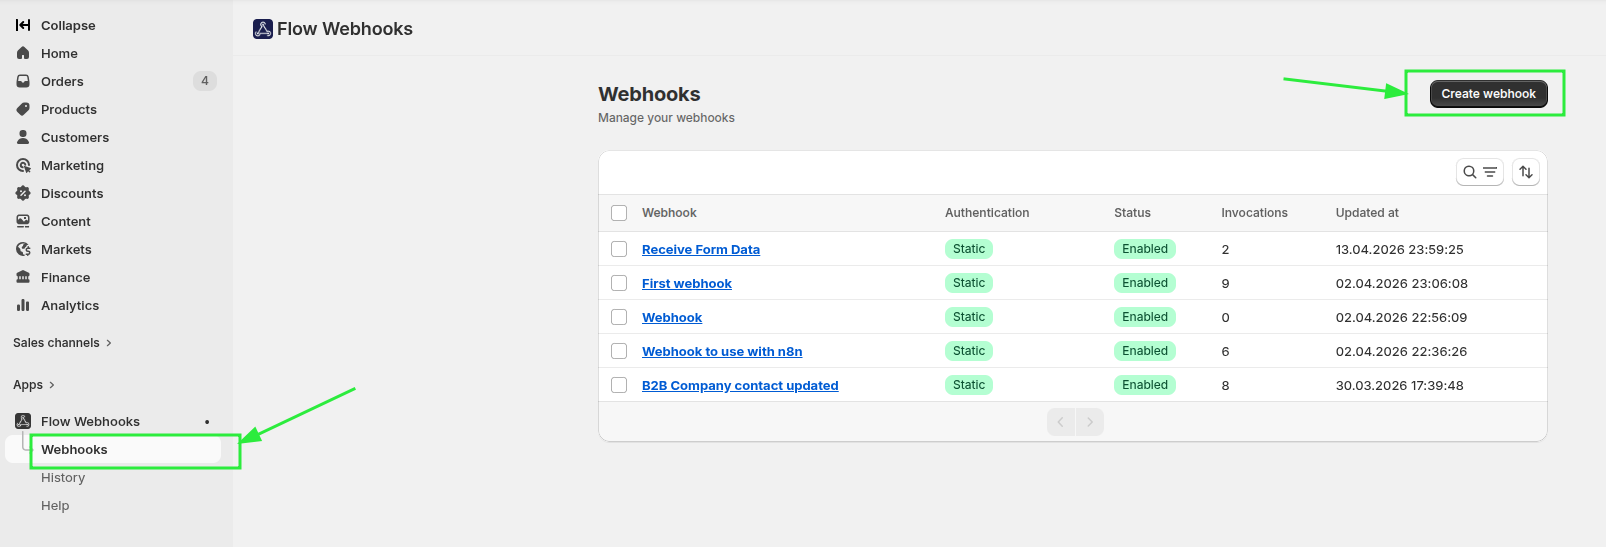Viewport: 1606px width, 547px height.
Task: Toggle the select-all webhooks checkbox
Action: click(619, 213)
